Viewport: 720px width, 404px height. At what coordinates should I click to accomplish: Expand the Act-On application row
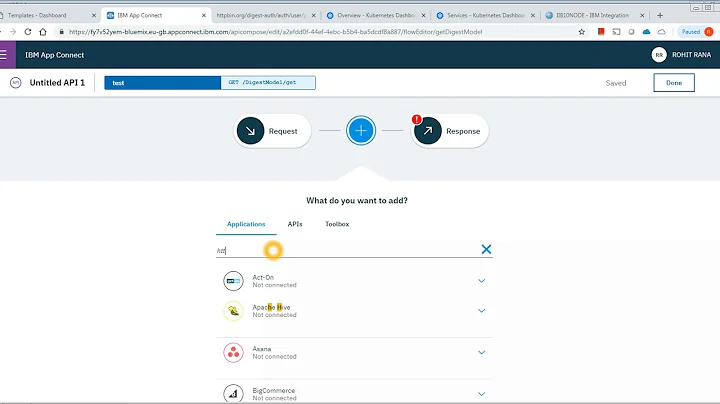tap(481, 281)
